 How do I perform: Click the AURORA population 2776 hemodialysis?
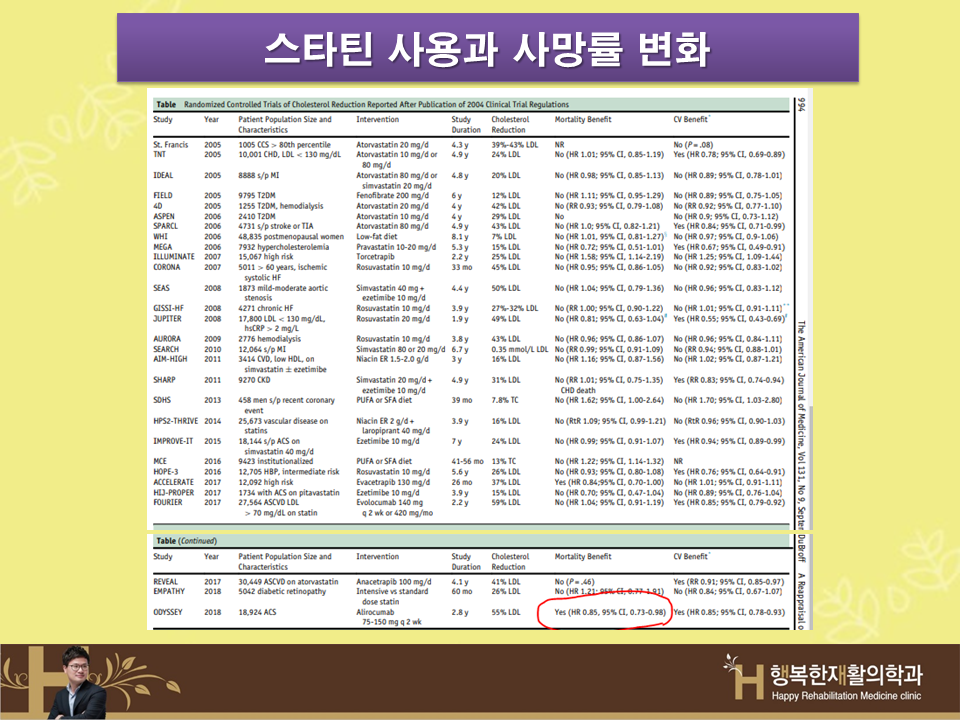point(269,339)
